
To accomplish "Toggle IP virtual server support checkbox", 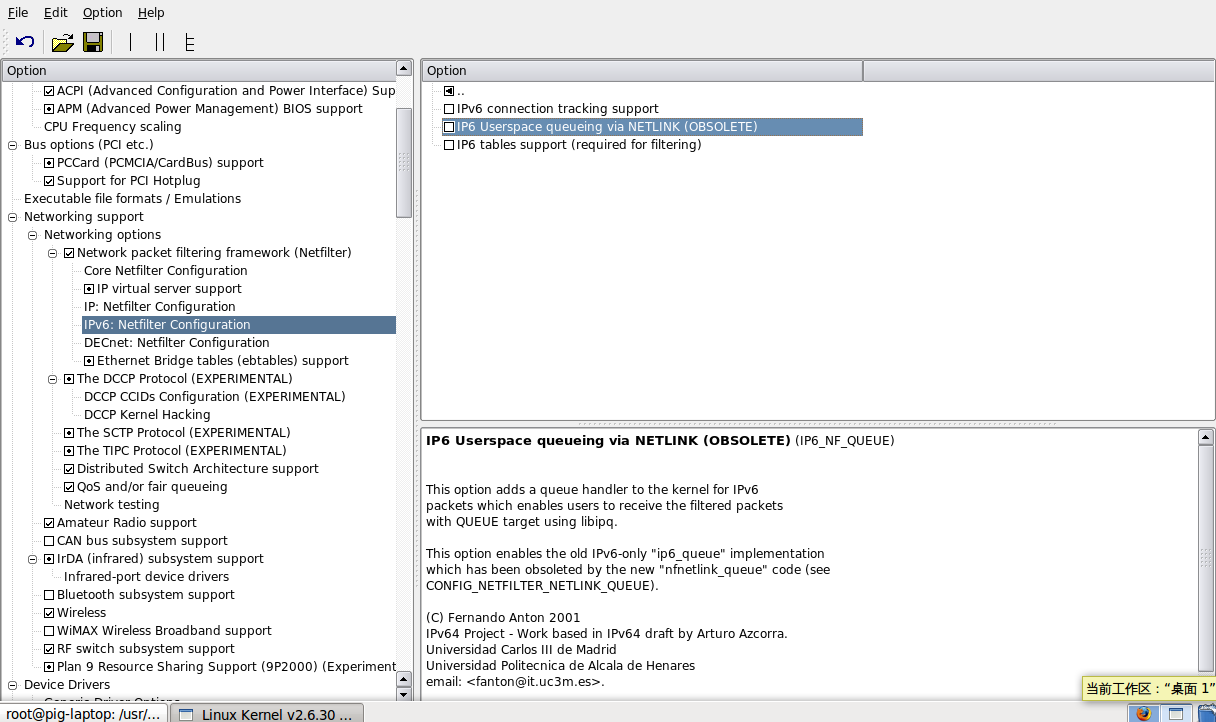I will coord(89,289).
